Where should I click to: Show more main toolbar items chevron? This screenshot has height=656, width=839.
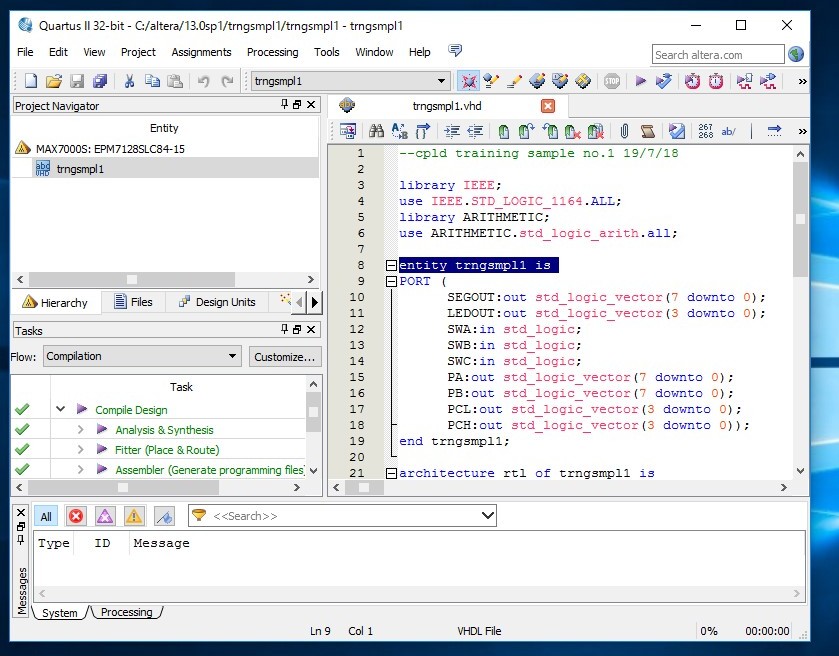click(x=802, y=81)
